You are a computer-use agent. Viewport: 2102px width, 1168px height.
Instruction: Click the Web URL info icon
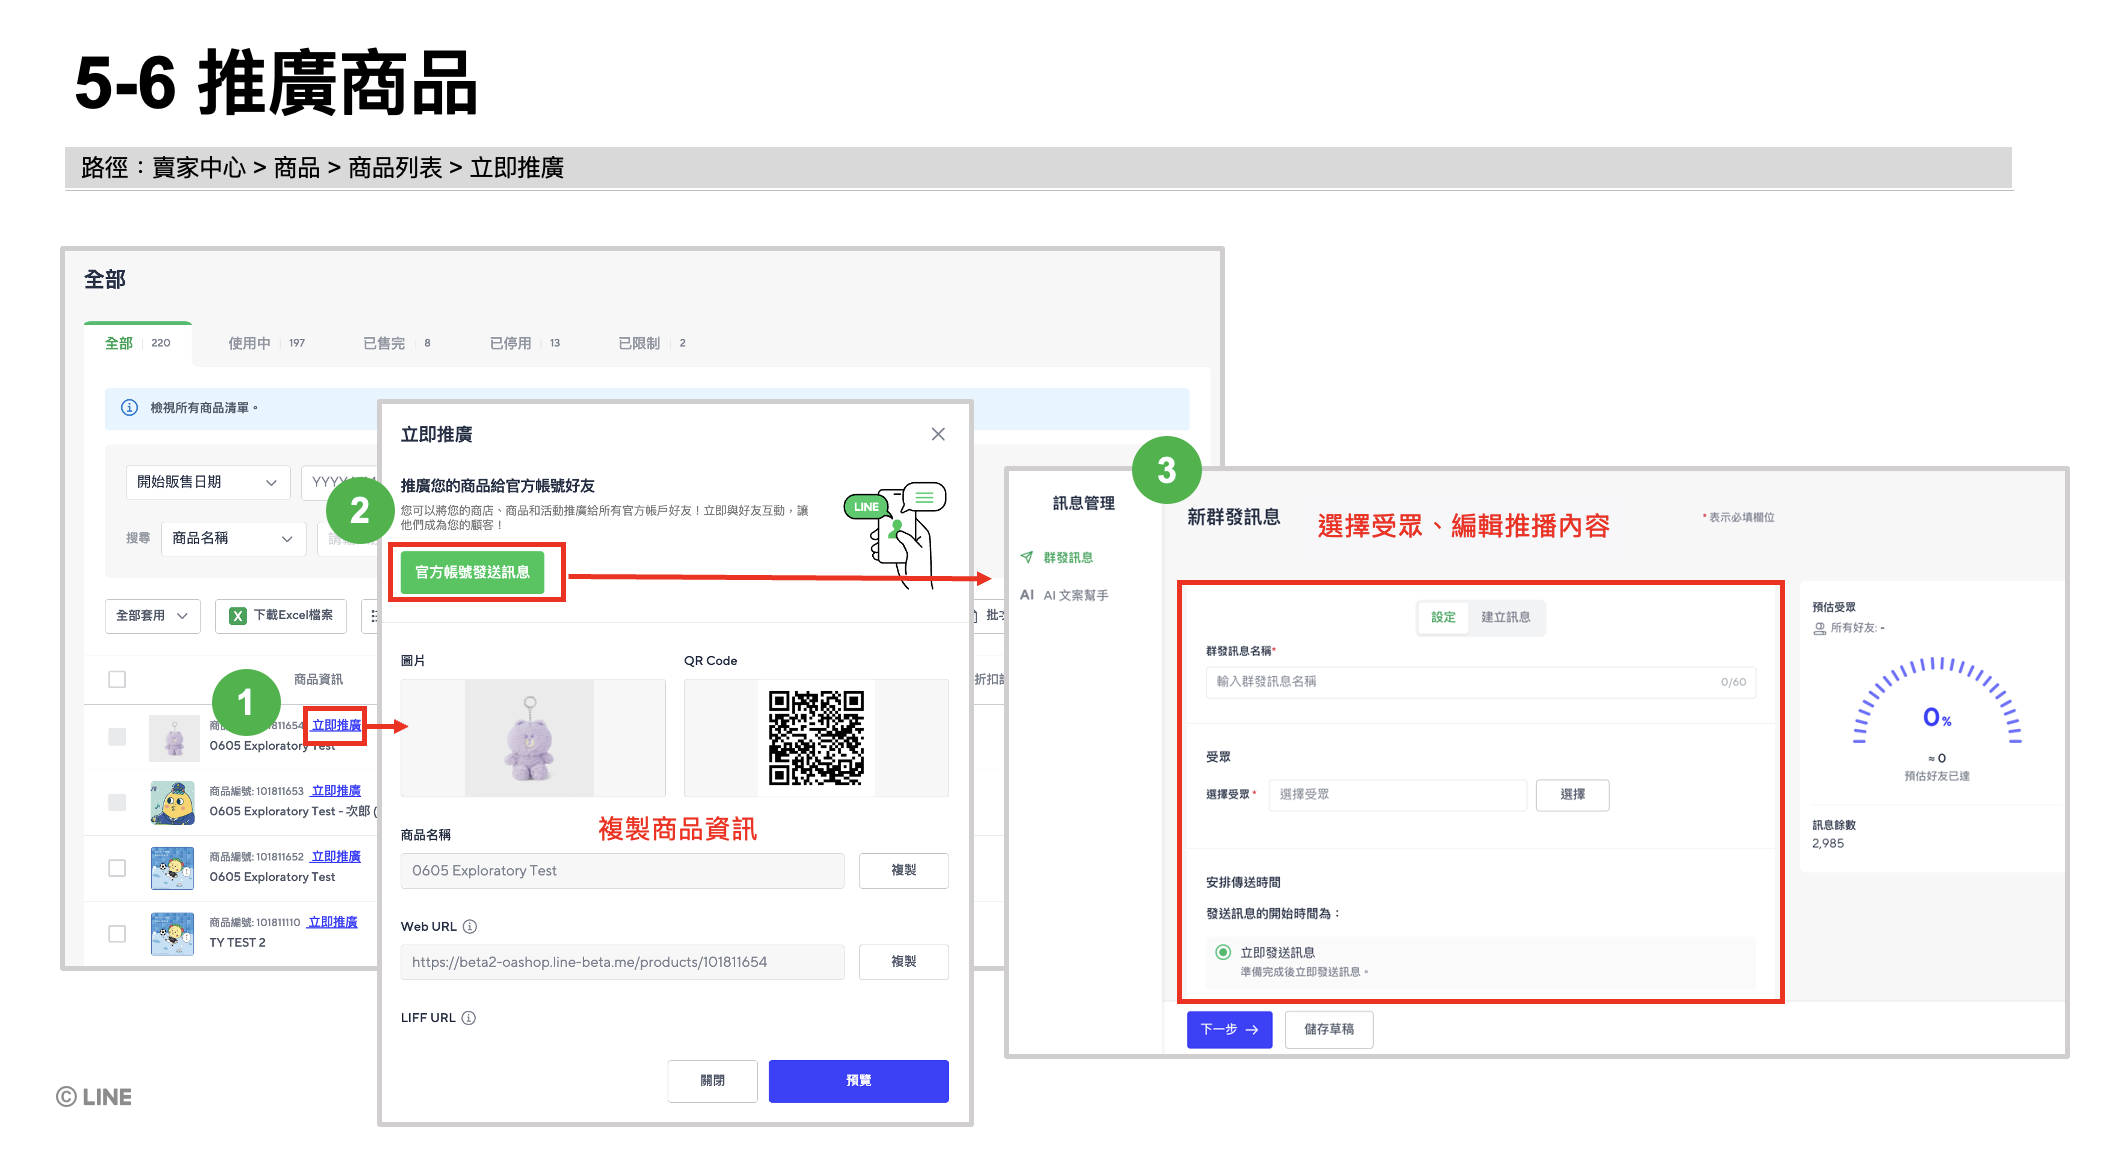[x=470, y=926]
